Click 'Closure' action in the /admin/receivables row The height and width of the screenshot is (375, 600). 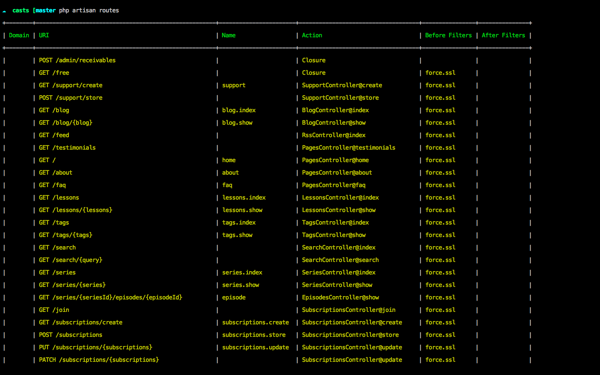[313, 60]
